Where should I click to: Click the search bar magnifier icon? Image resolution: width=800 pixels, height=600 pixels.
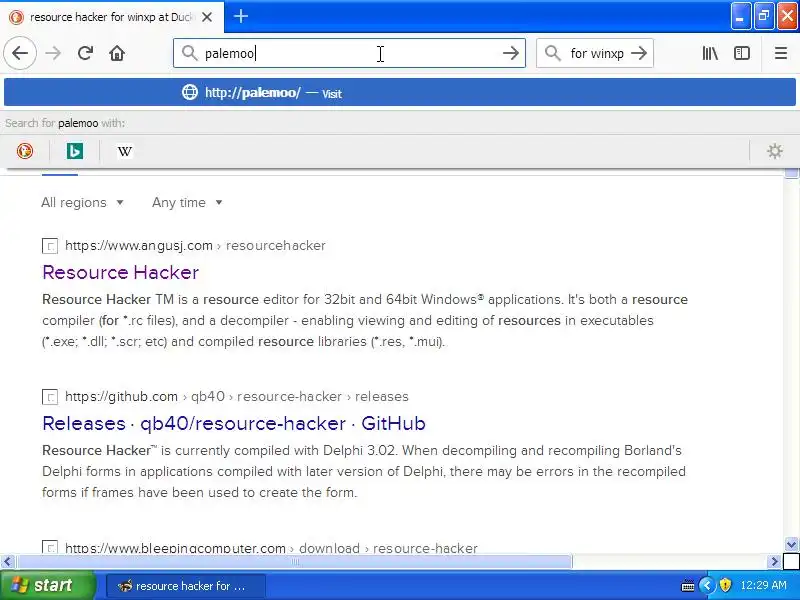[553, 53]
